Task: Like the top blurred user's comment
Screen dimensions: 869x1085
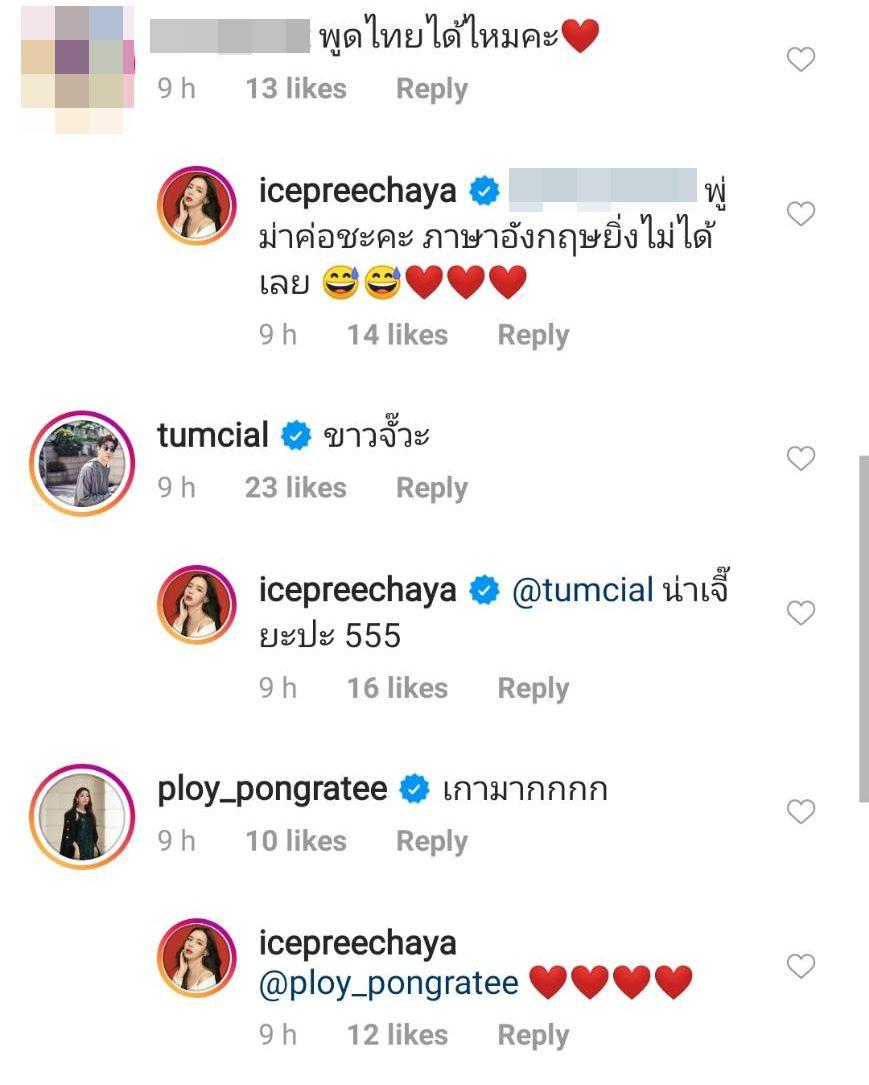Action: point(801,60)
